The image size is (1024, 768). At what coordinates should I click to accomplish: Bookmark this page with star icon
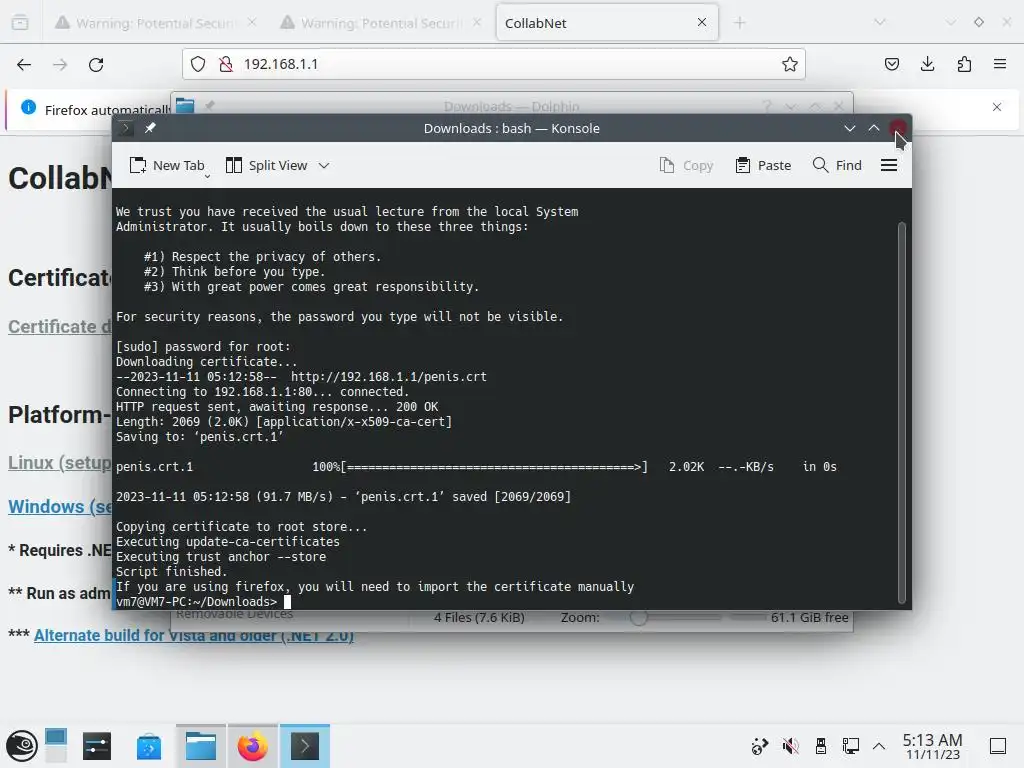[x=790, y=64]
